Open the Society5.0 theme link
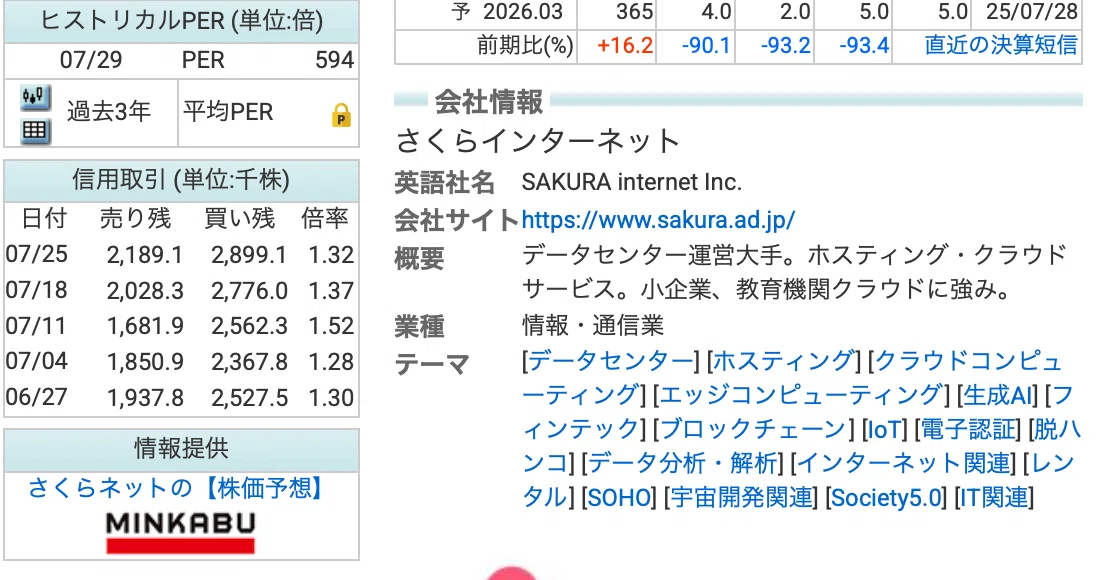Screen dimensions: 1104x580 [x=886, y=498]
